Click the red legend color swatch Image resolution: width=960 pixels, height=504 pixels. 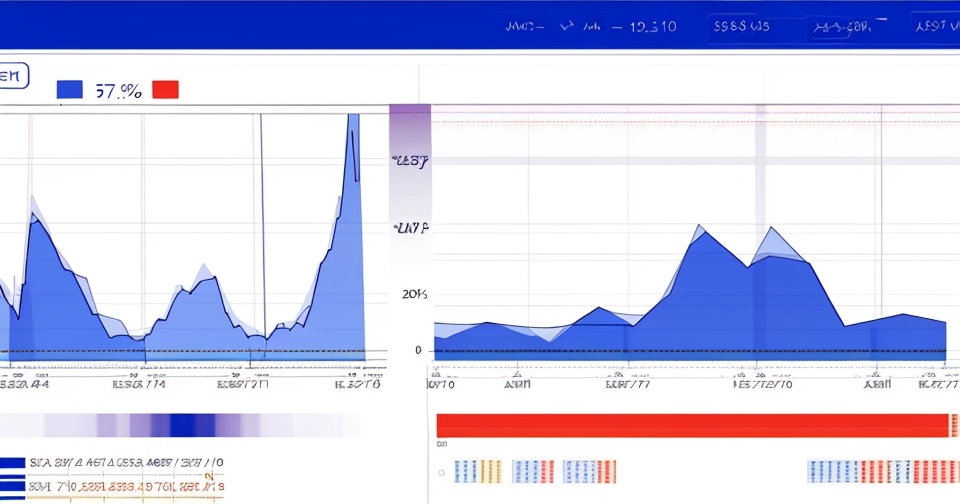(x=165, y=89)
